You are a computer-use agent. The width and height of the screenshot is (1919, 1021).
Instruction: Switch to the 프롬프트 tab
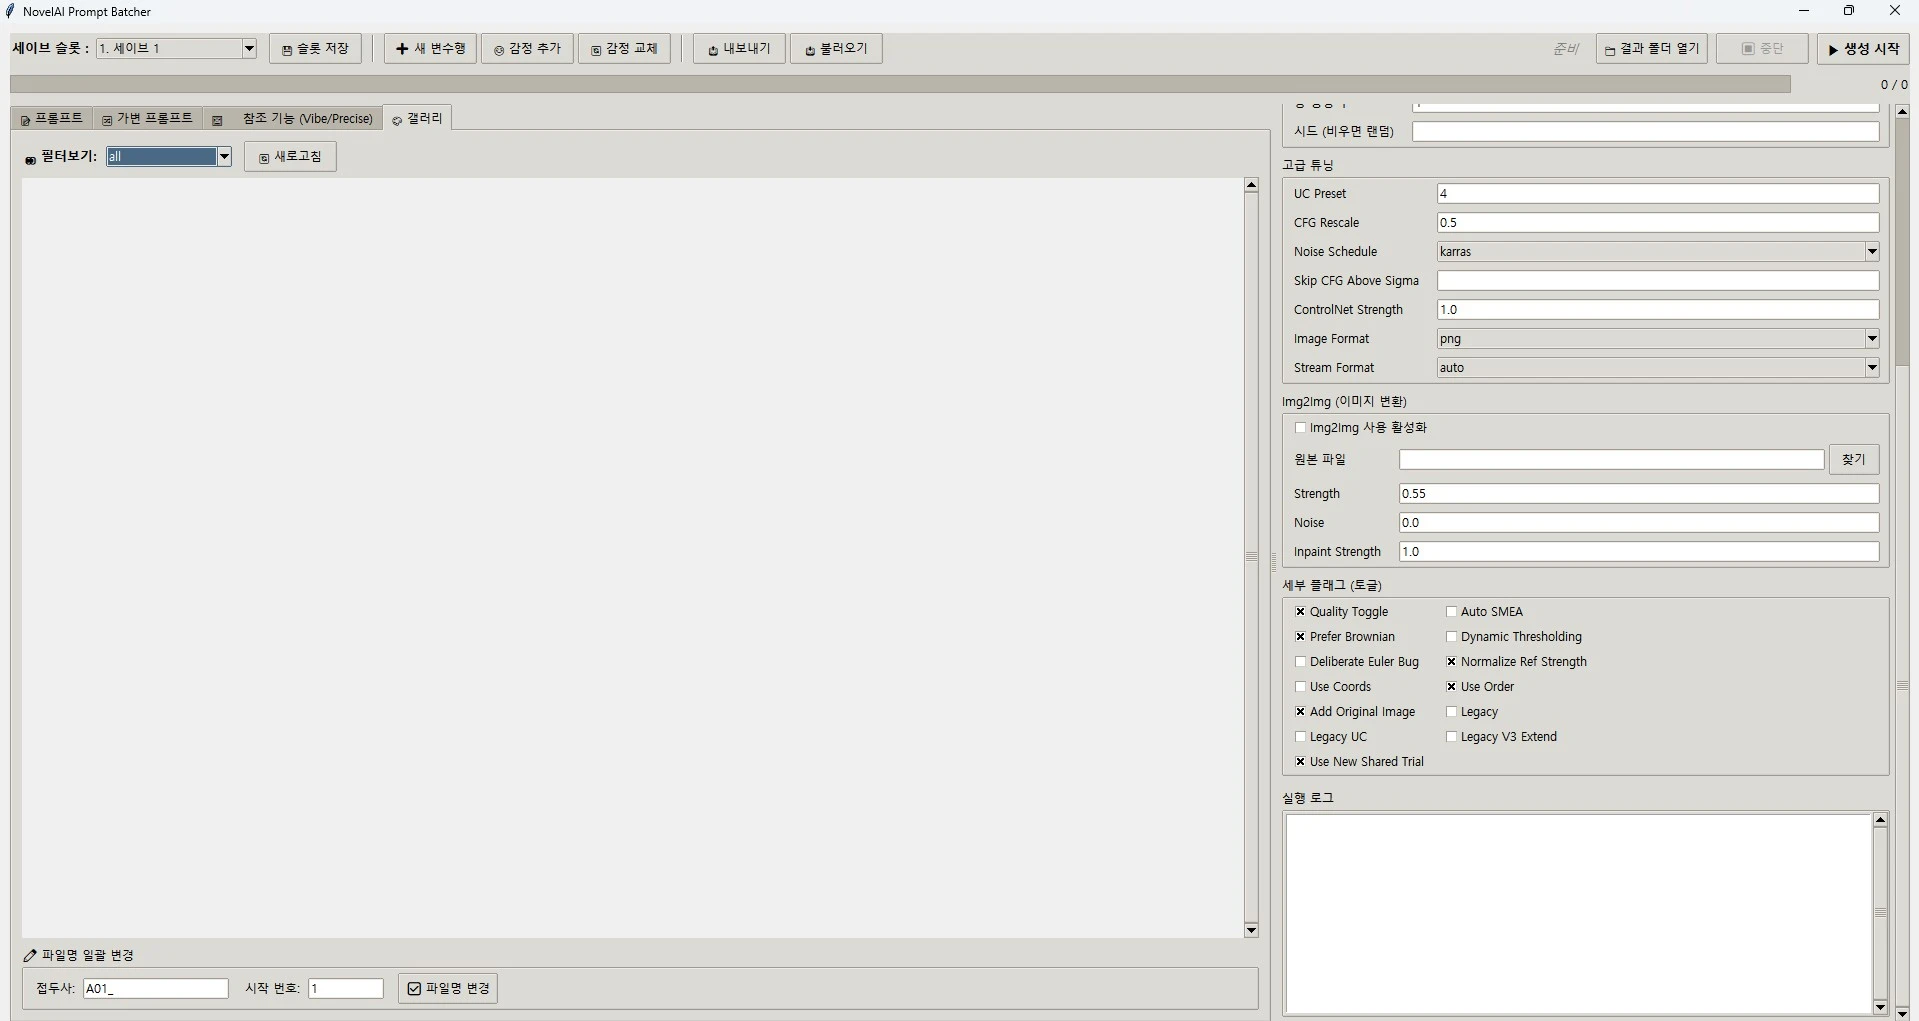51,118
